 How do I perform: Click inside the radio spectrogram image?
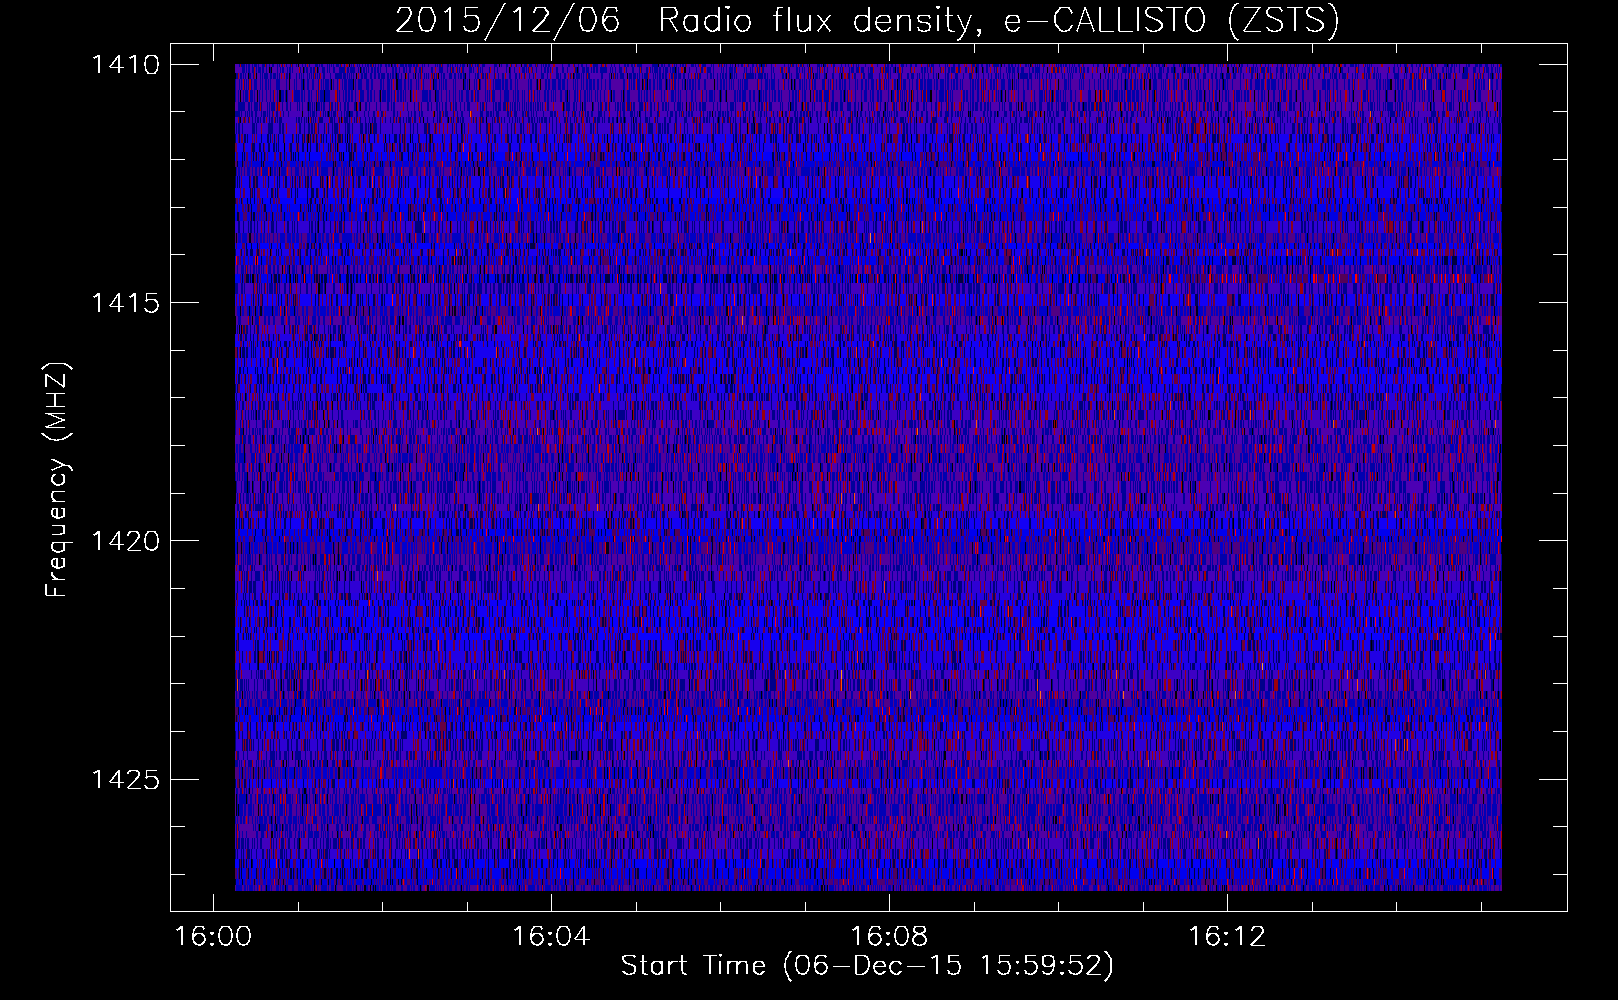point(868,477)
